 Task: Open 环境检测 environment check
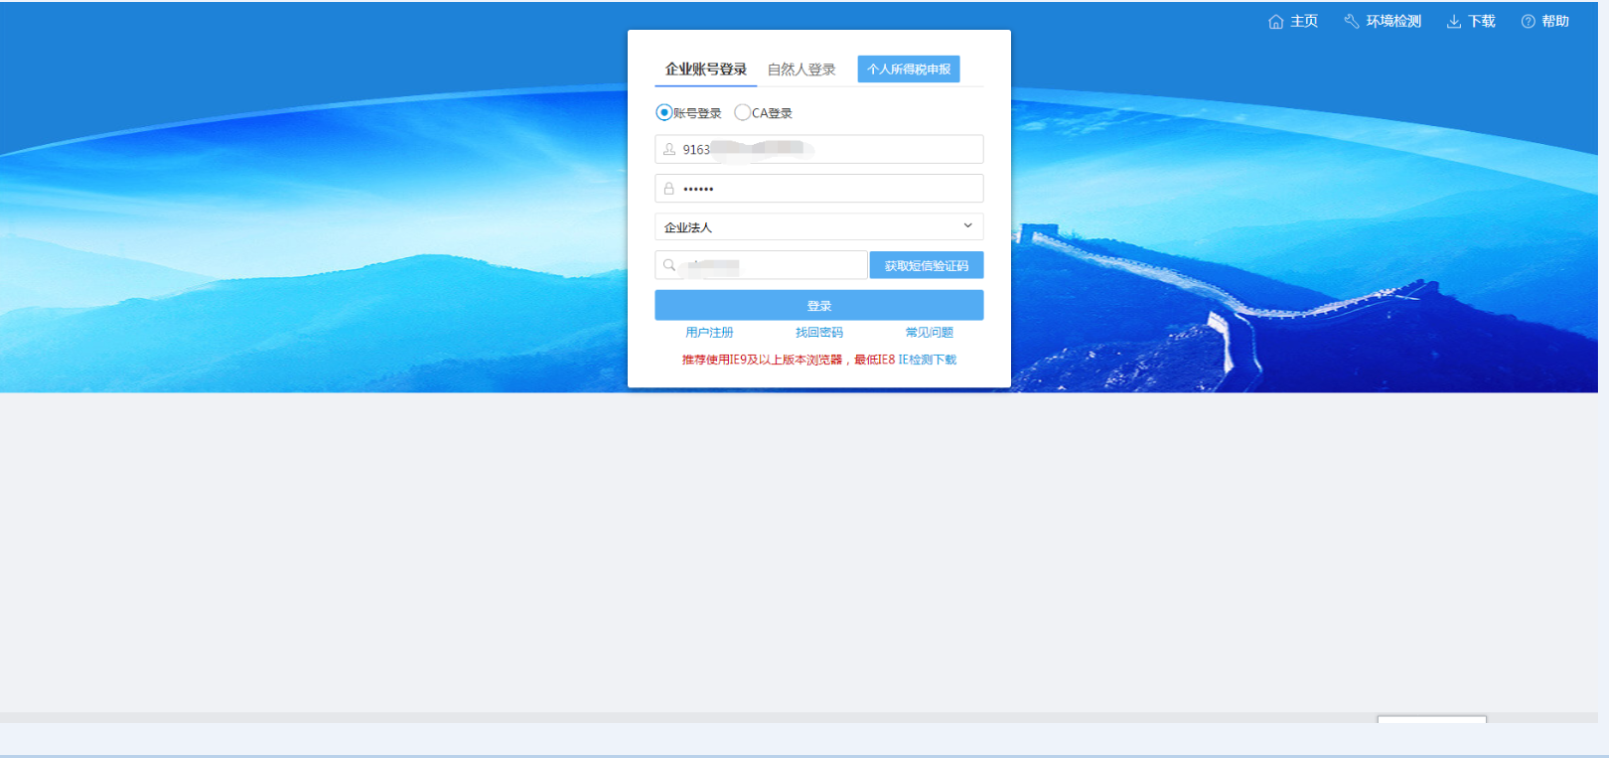(x=1393, y=21)
